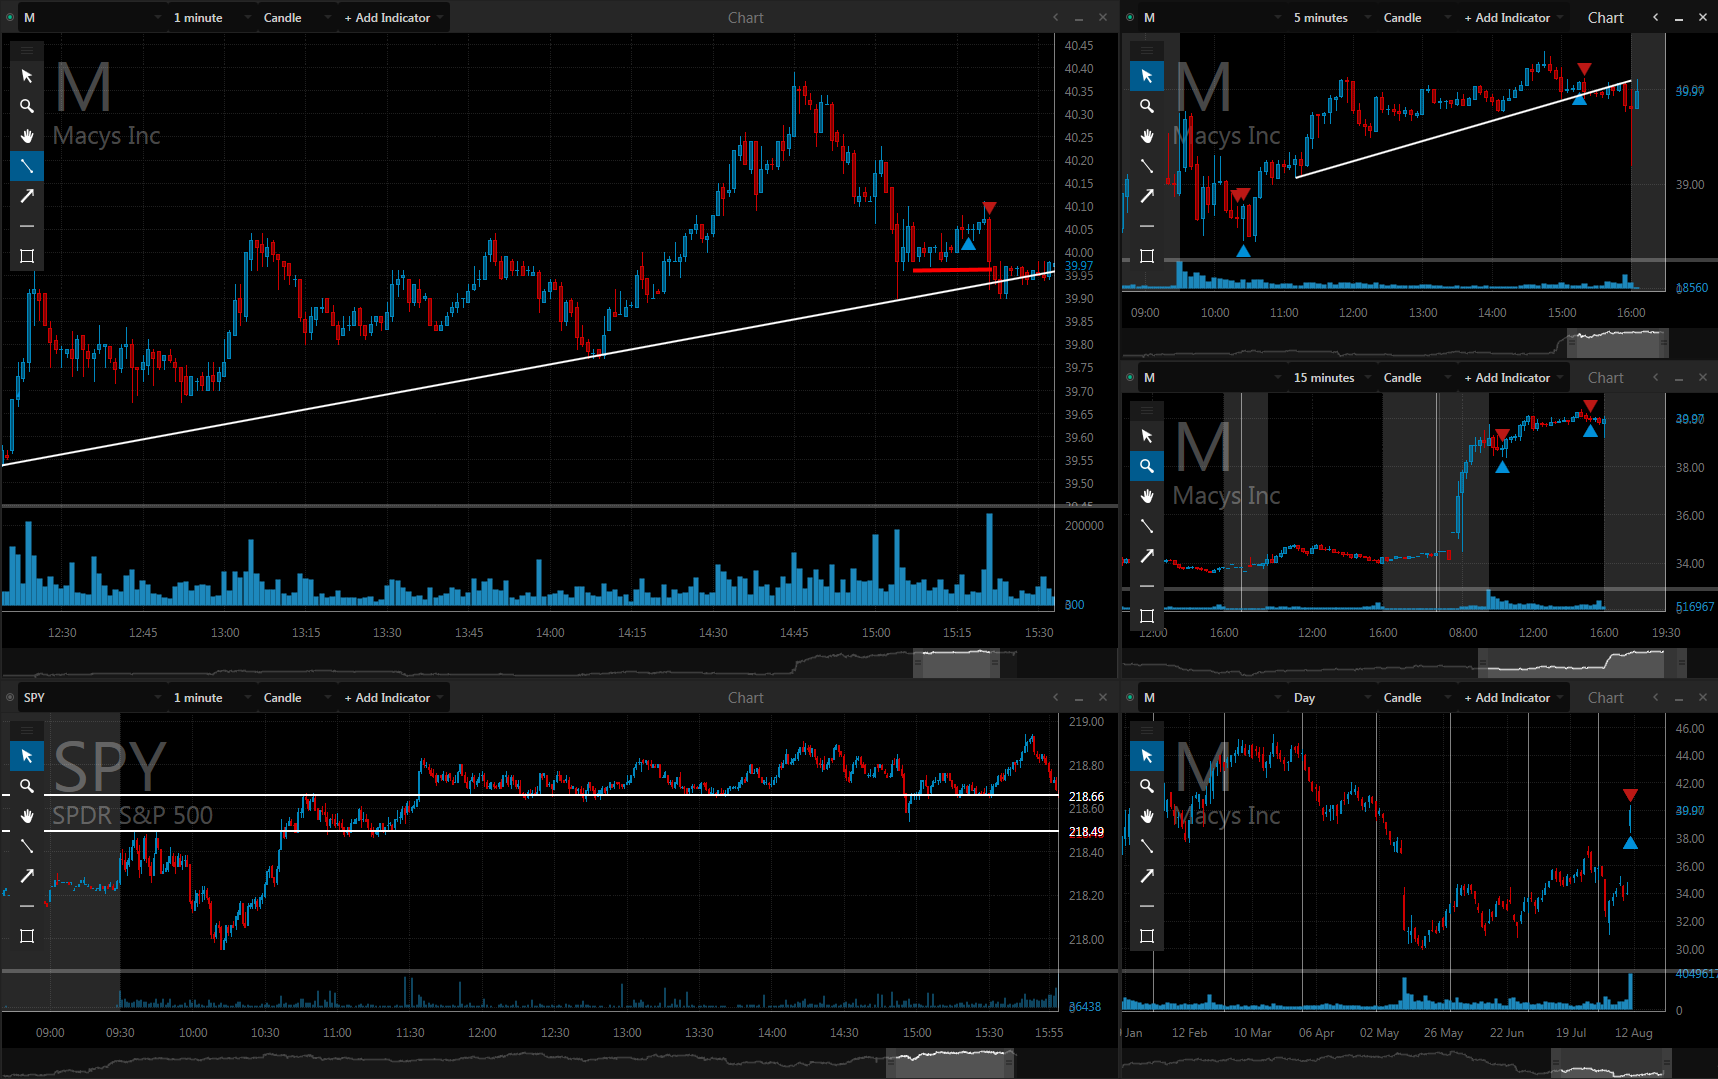Select rectangle tool in SPY chart

click(27, 936)
